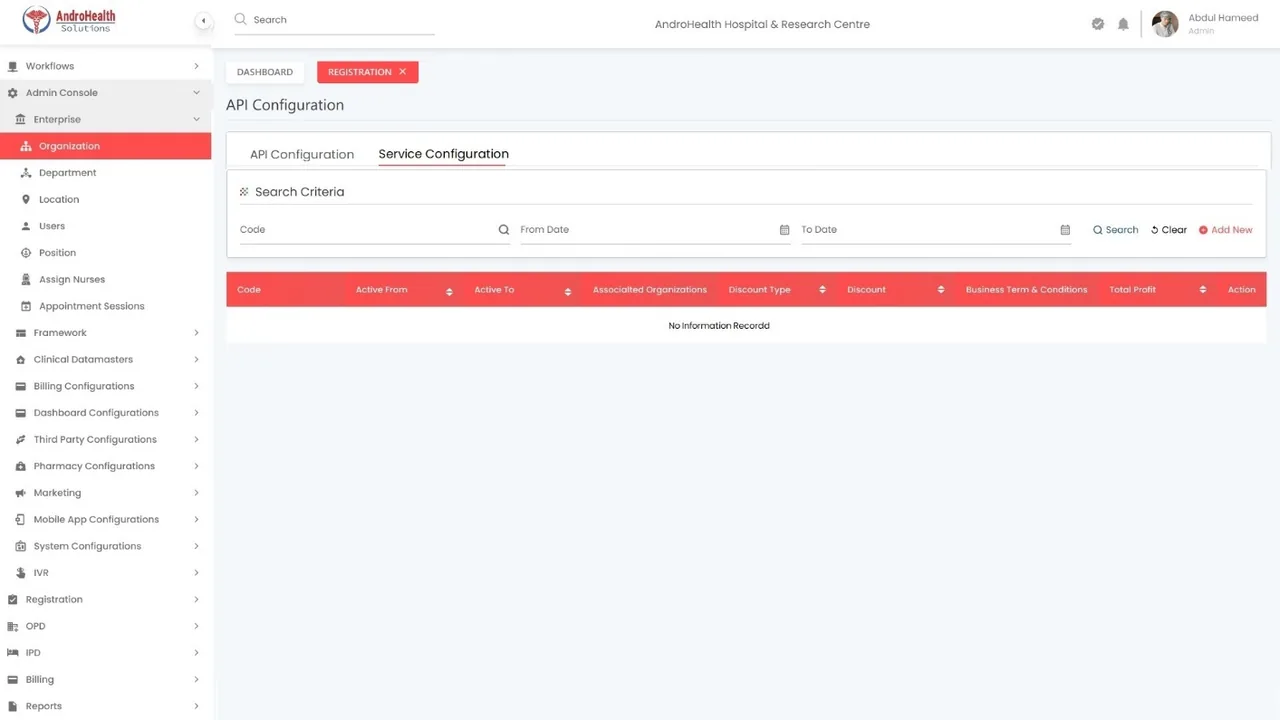Image resolution: width=1280 pixels, height=720 pixels.
Task: Expand System Configurations
Action: pos(196,546)
